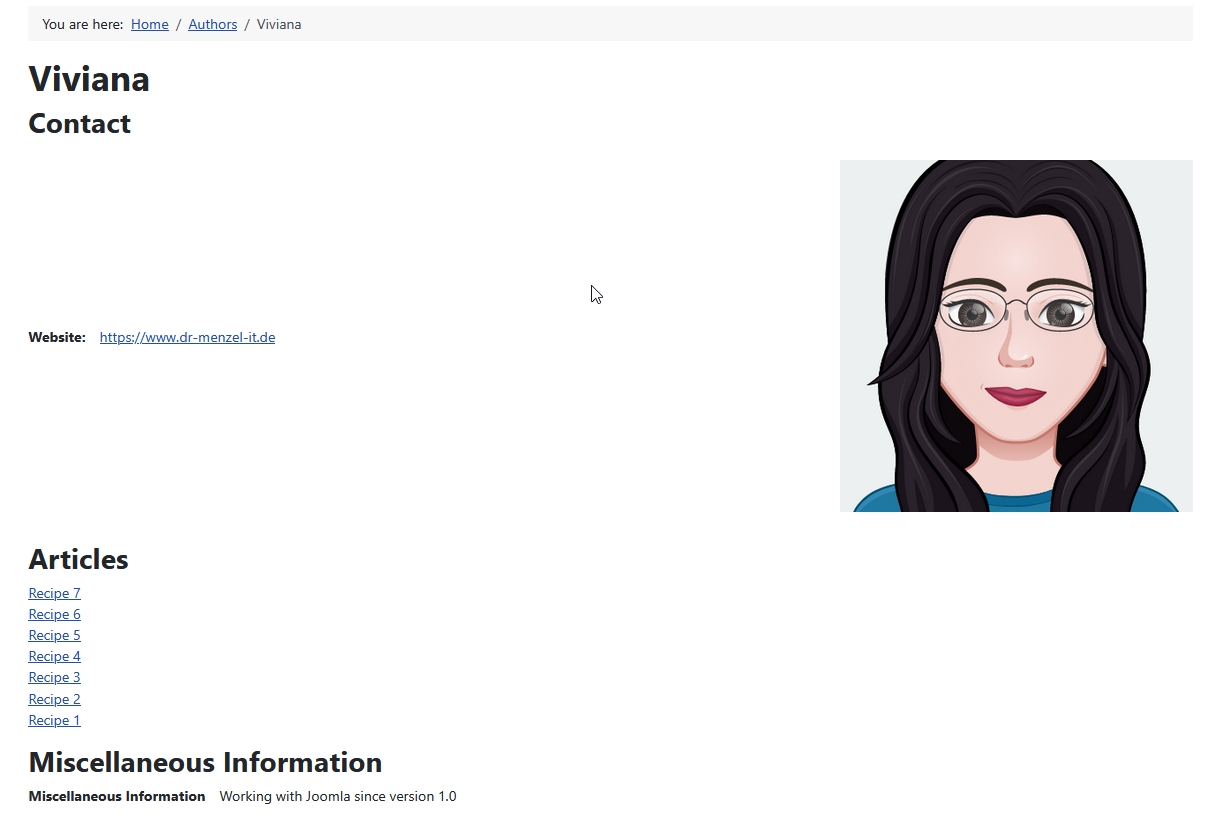
Task: Click the Articles section heading
Action: pos(78,560)
